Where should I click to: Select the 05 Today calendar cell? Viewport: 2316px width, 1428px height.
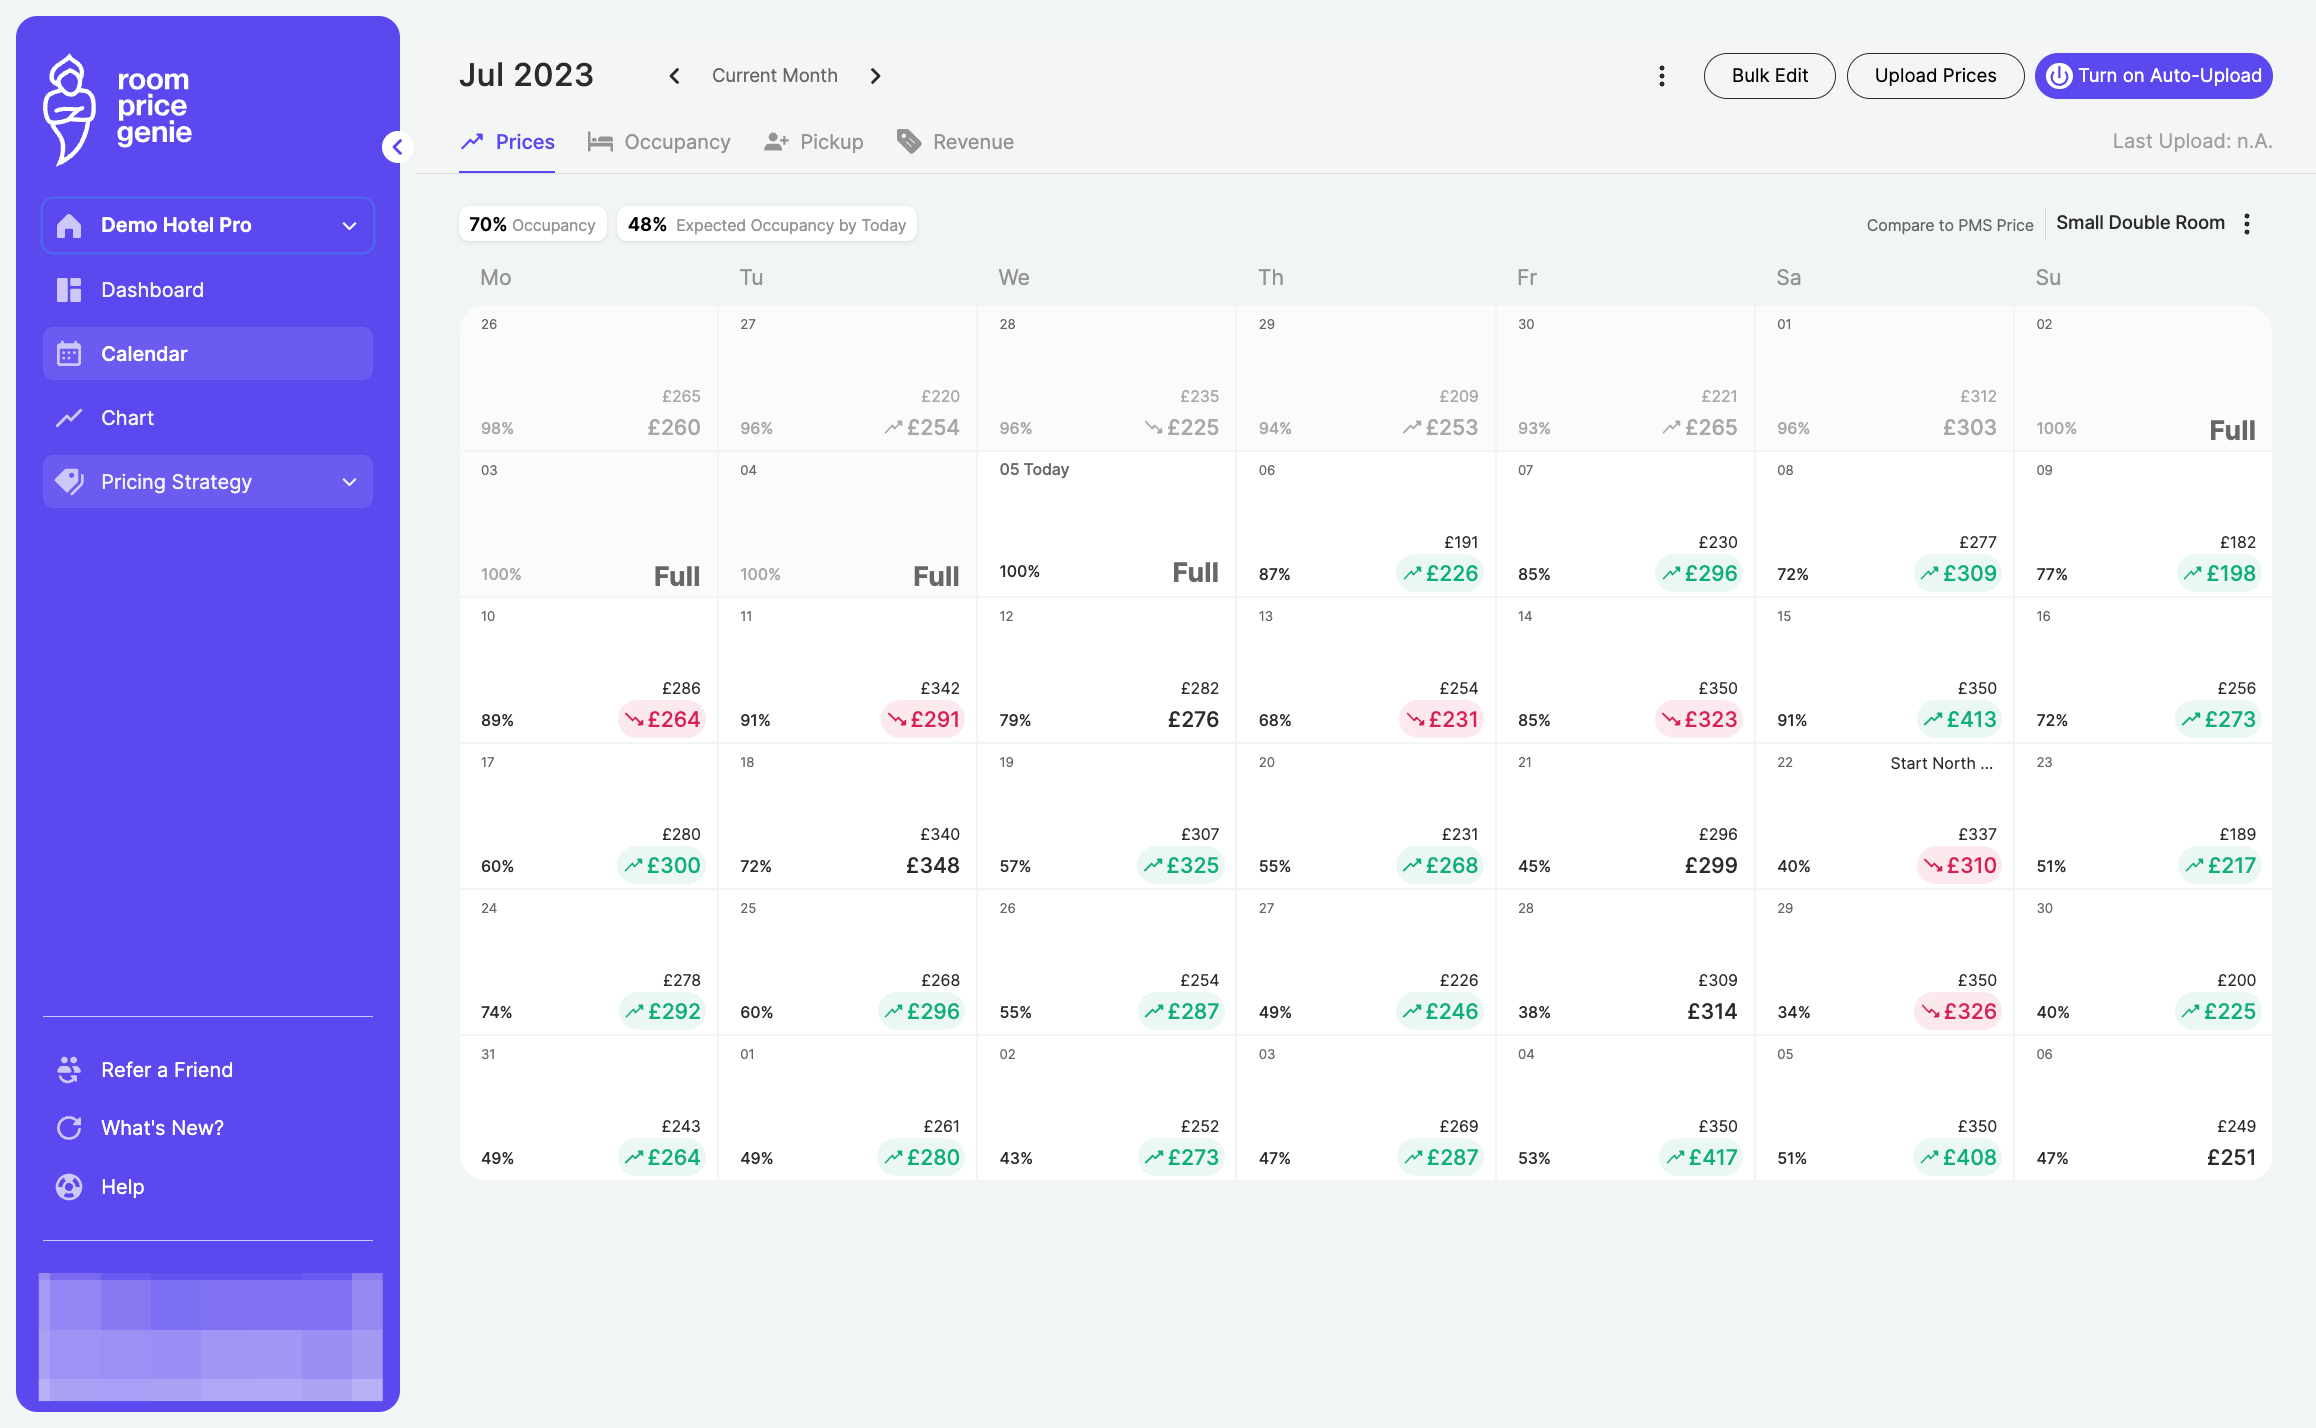[1106, 524]
